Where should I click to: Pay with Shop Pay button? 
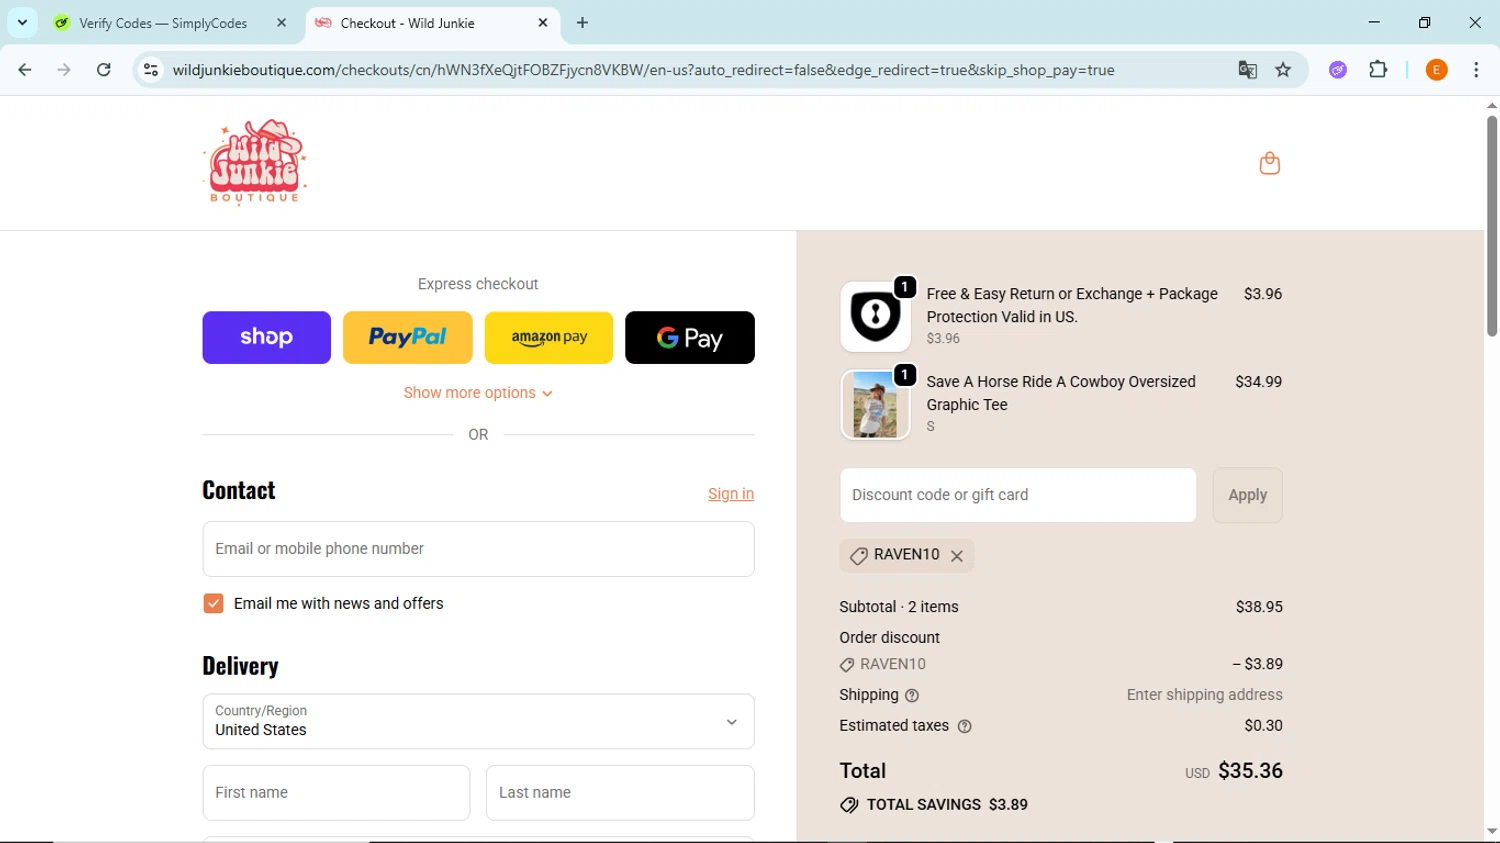tap(266, 337)
